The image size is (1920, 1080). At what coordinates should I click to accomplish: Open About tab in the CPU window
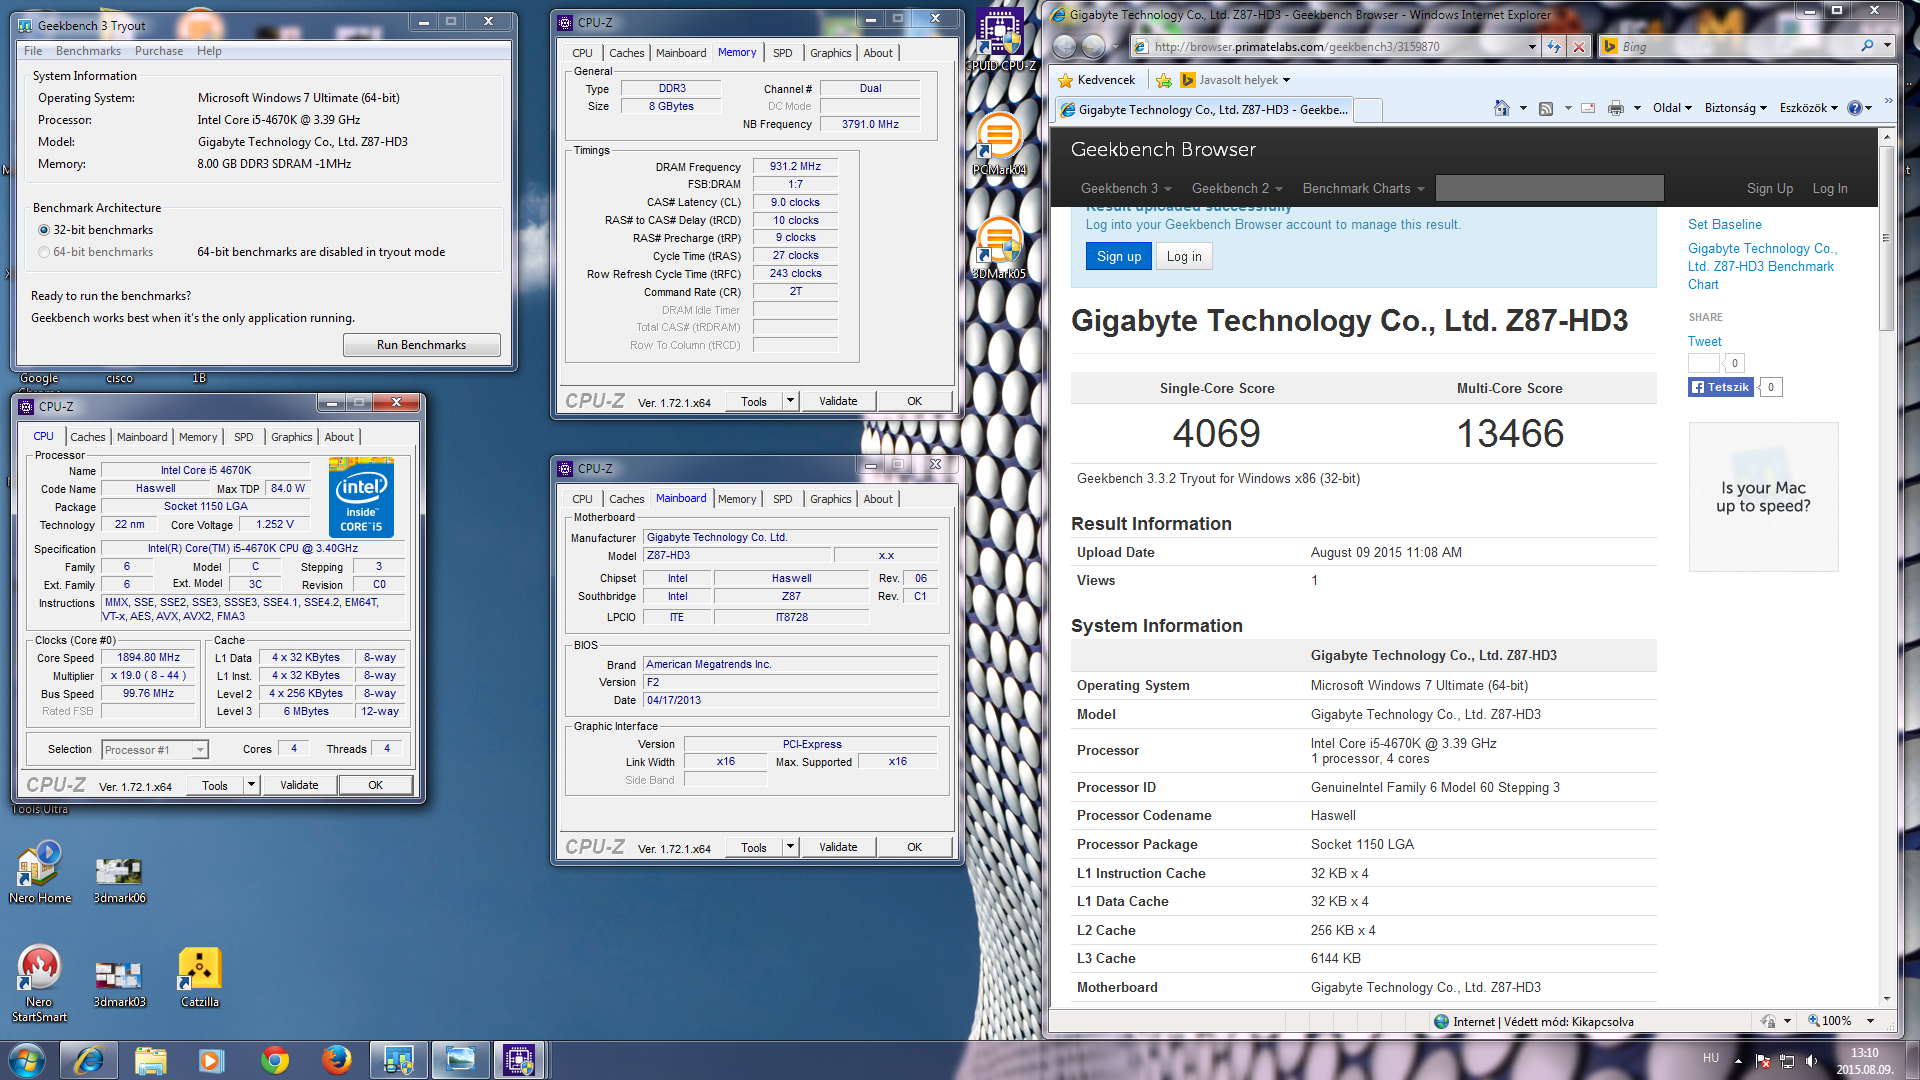point(339,437)
